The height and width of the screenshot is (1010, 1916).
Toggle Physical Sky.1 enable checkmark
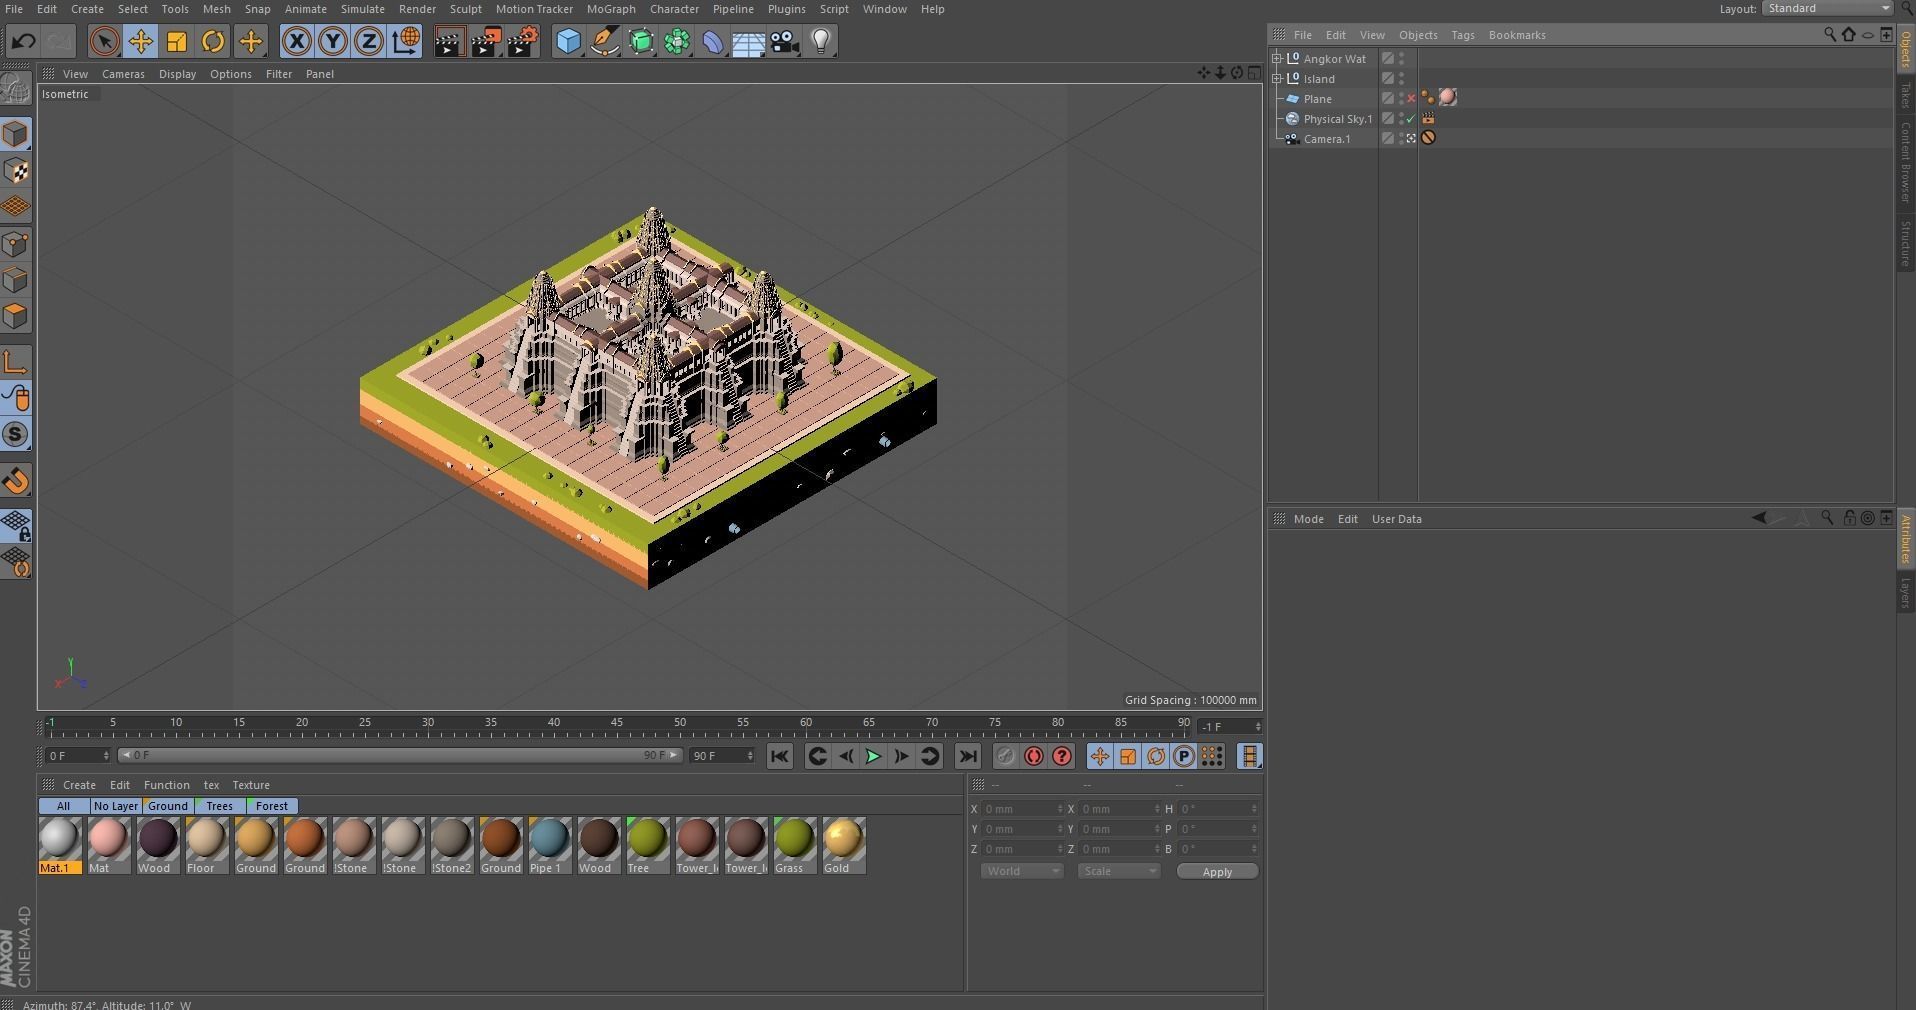tap(1411, 119)
